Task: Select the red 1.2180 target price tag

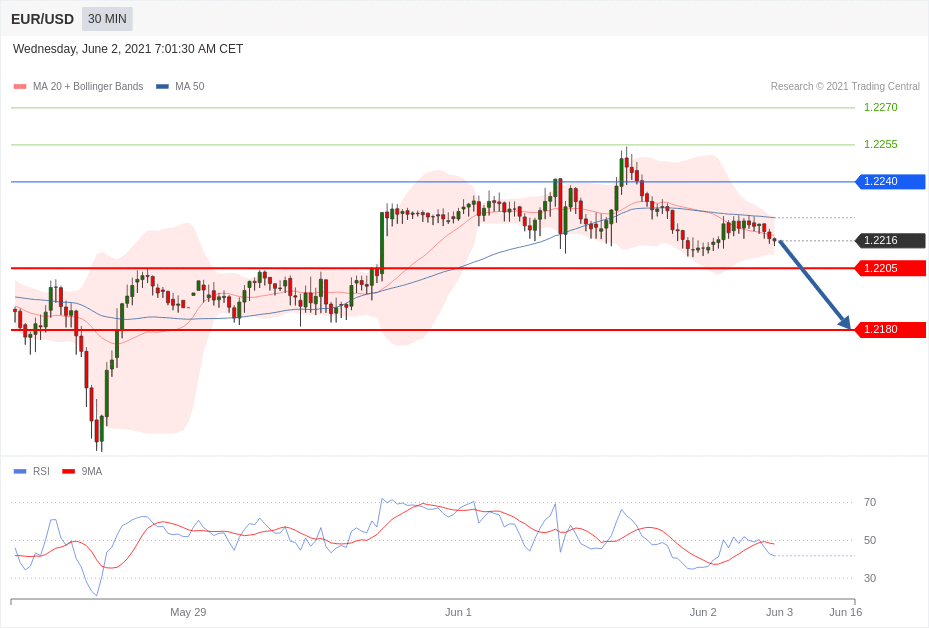Action: 890,330
